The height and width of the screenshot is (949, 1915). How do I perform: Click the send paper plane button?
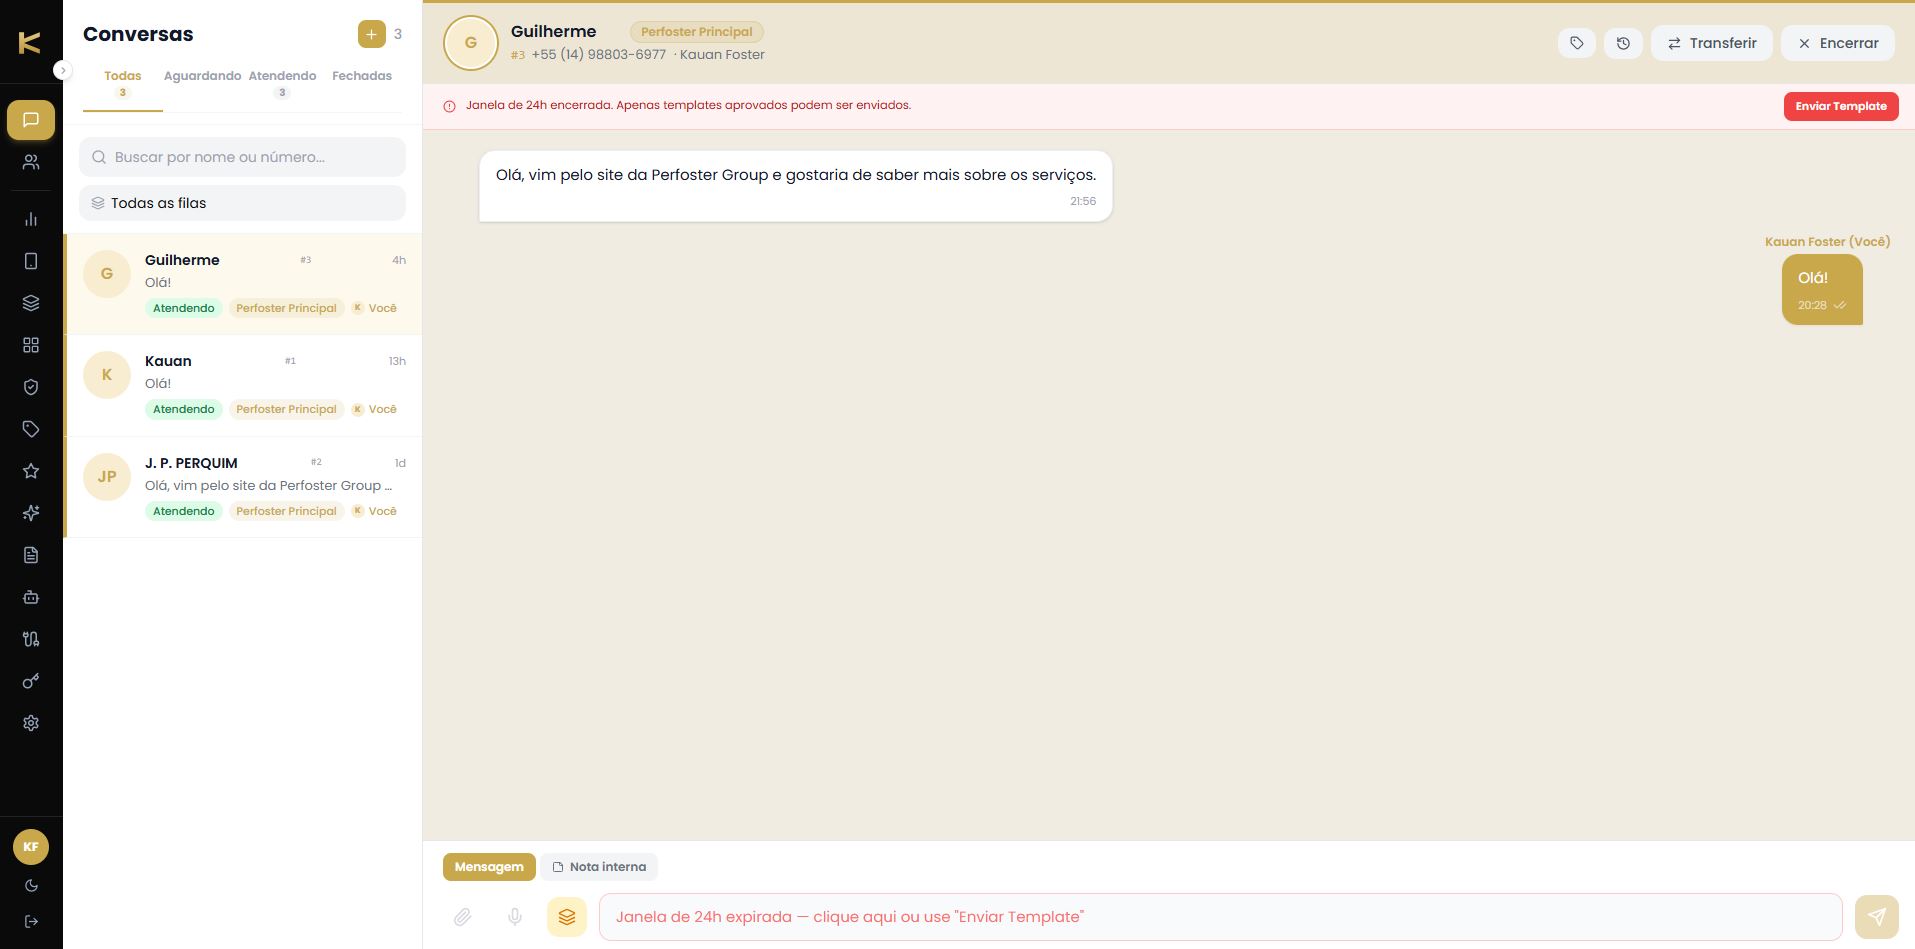point(1877,917)
